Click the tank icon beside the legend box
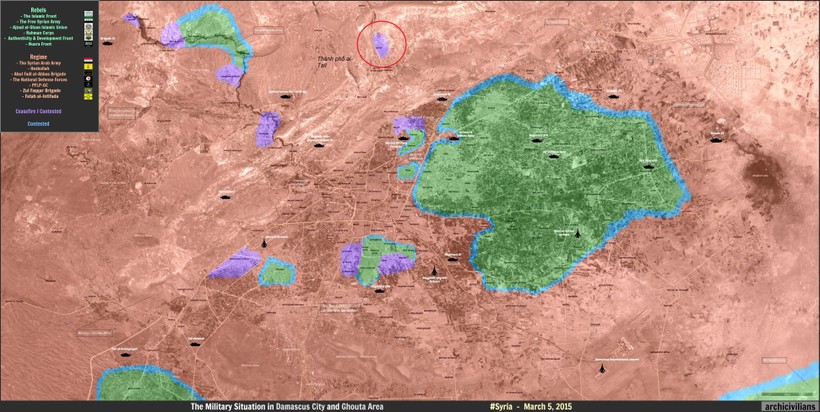Screen dimensions: 820x412 pyautogui.click(x=108, y=43)
